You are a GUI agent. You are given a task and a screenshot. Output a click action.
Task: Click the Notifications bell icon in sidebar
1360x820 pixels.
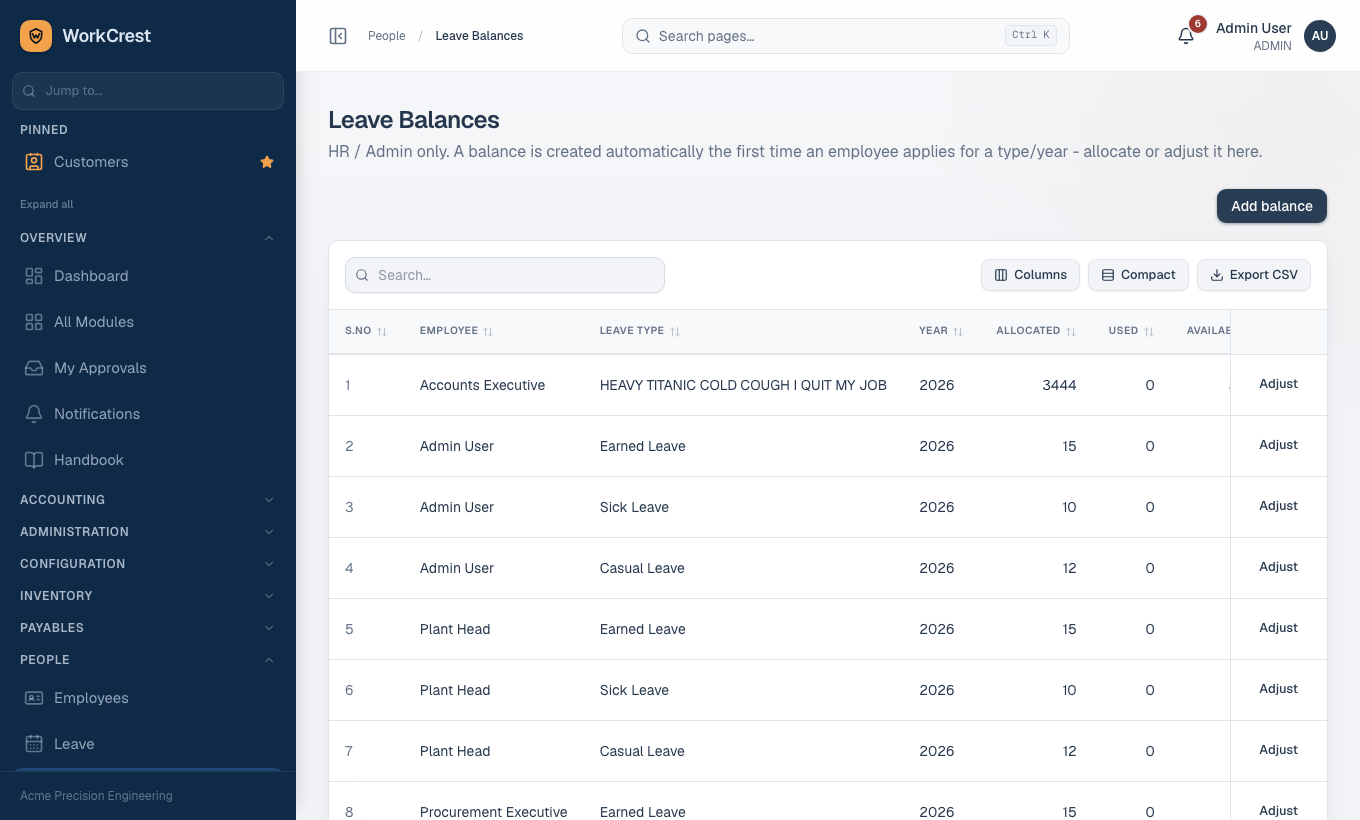tap(34, 414)
